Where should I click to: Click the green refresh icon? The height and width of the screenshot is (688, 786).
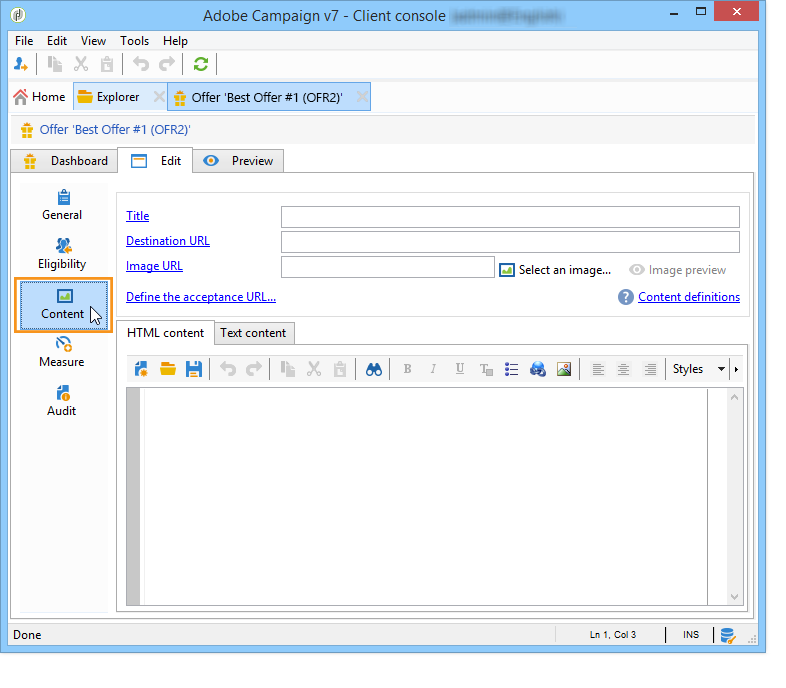tap(201, 64)
